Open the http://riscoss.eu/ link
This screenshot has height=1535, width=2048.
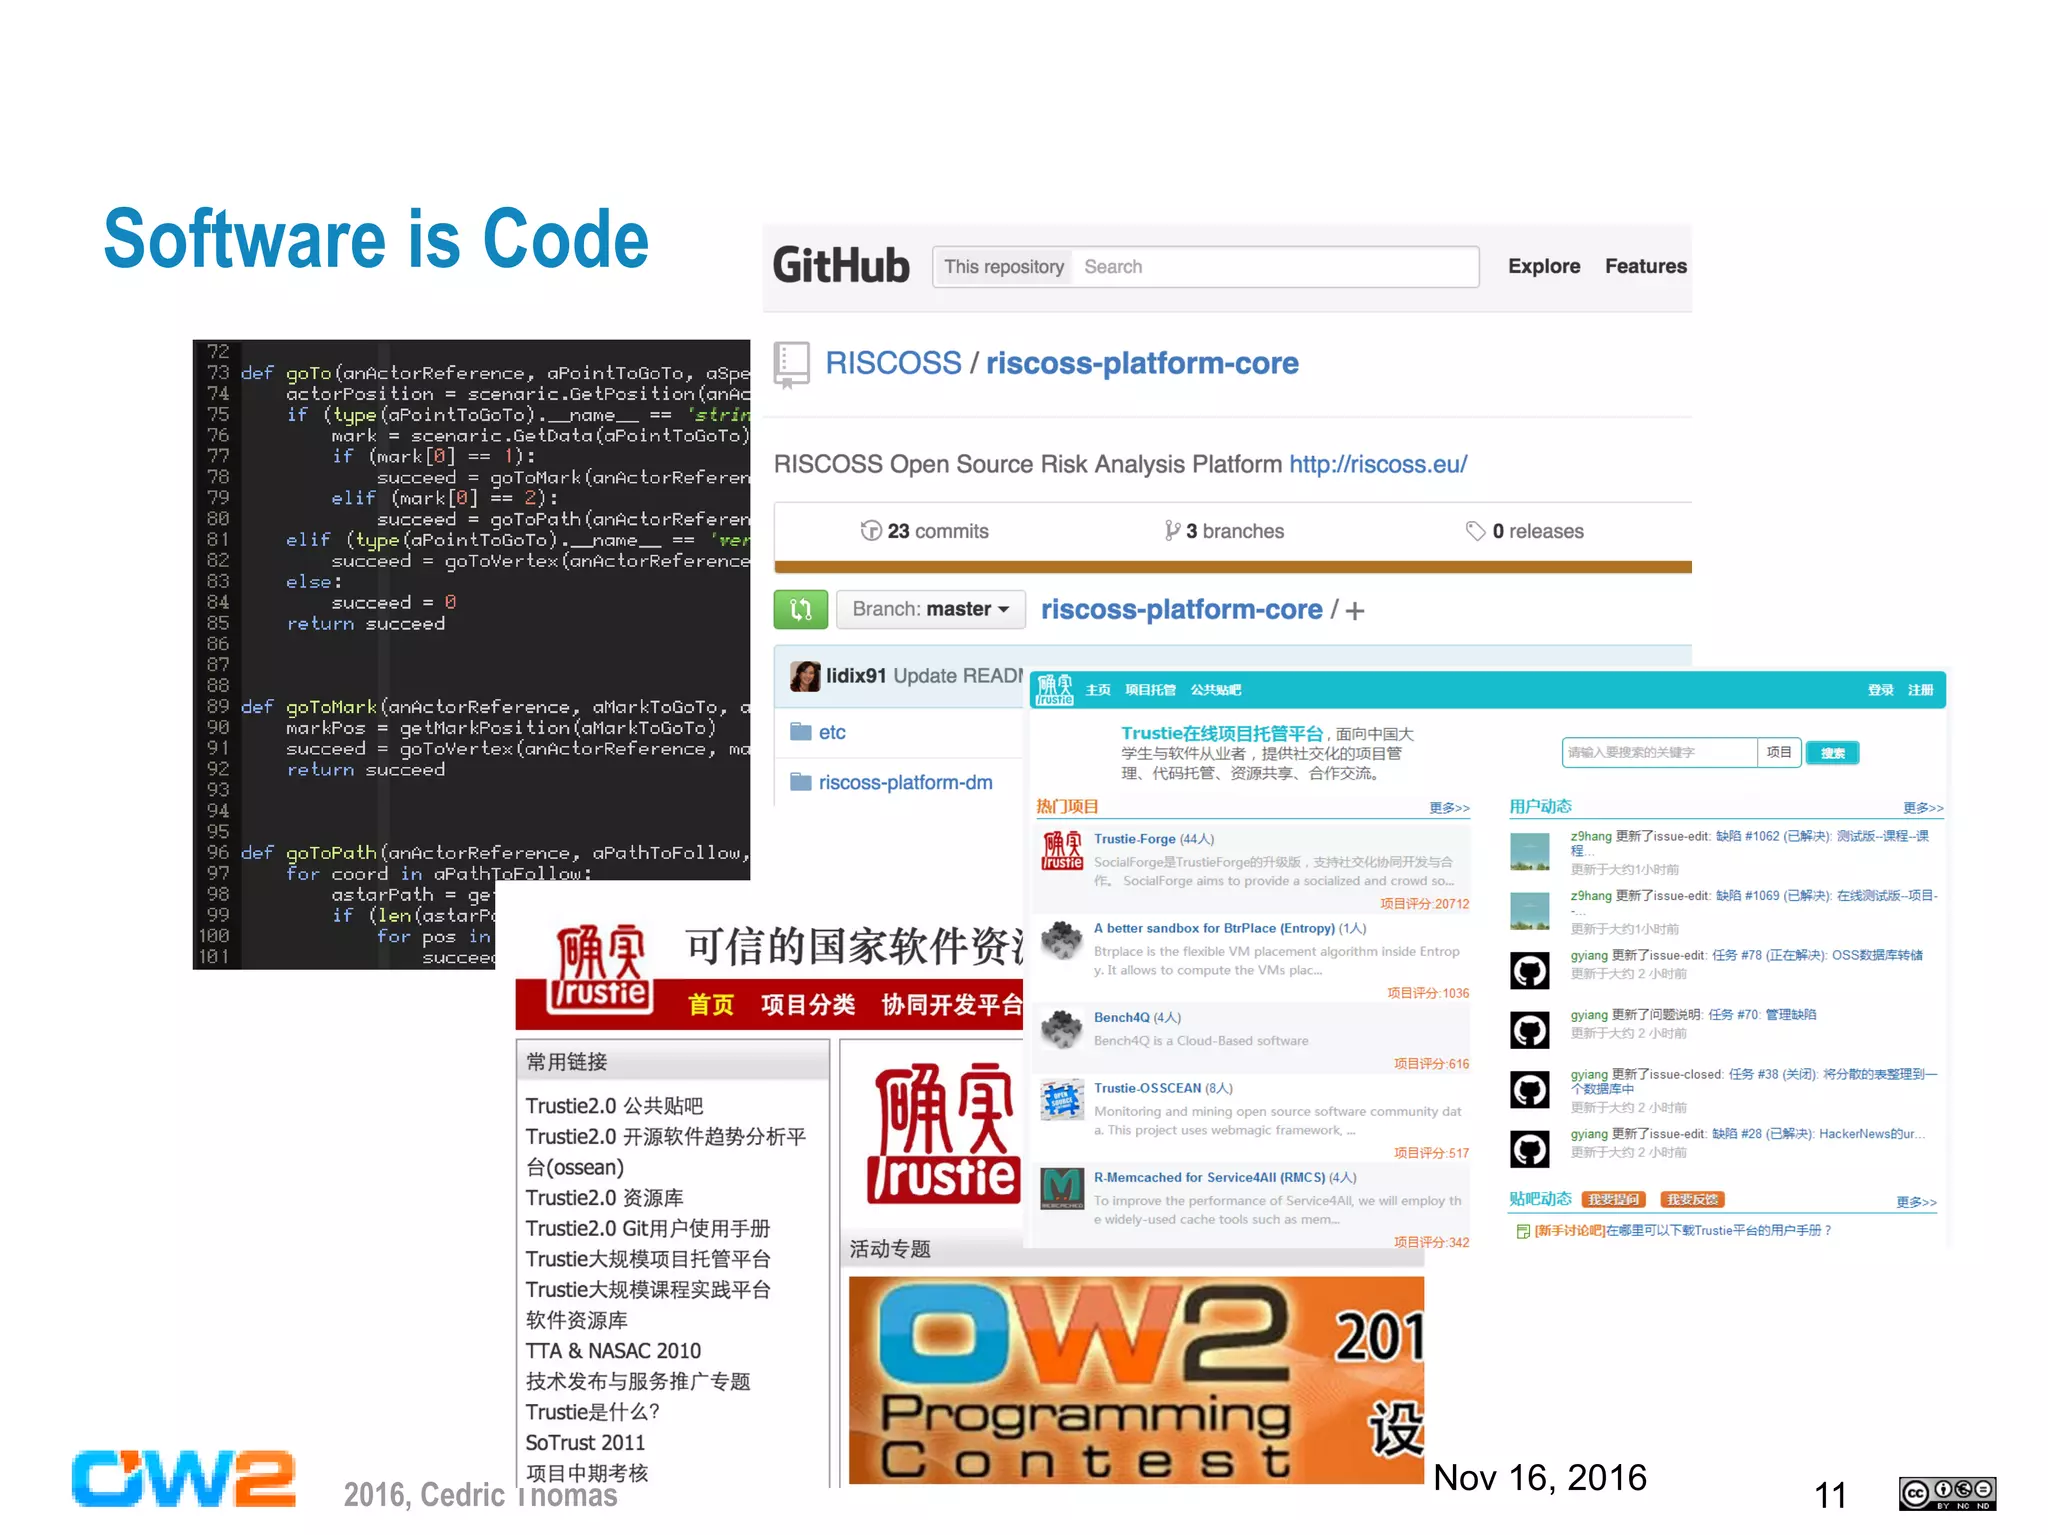(x=1378, y=464)
